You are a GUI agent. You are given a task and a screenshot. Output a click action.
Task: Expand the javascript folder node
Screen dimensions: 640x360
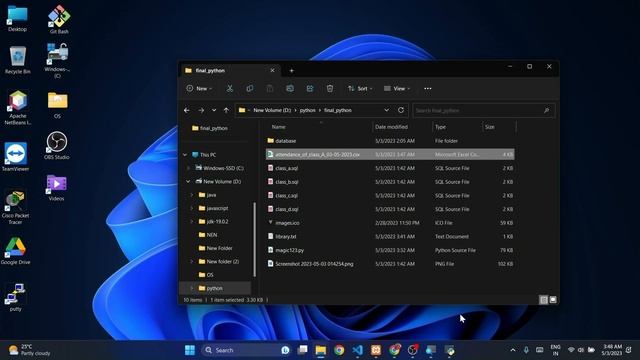[x=192, y=208]
